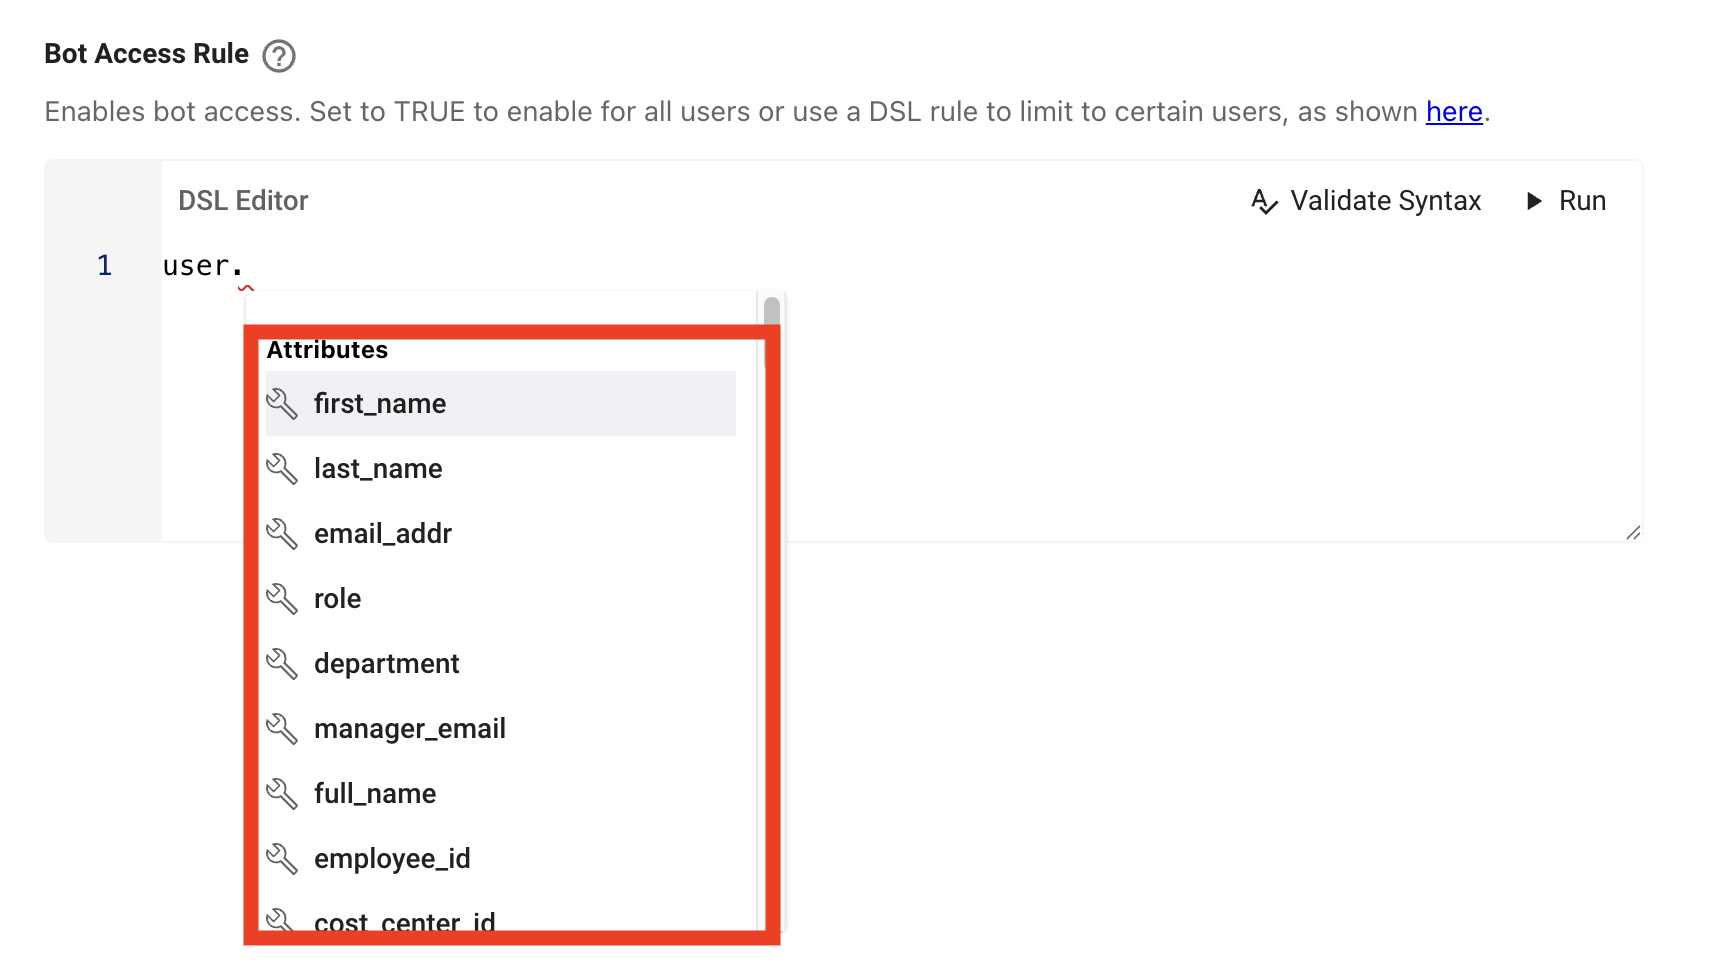
Task: Click the editor resize handle corner
Action: pos(1633,533)
